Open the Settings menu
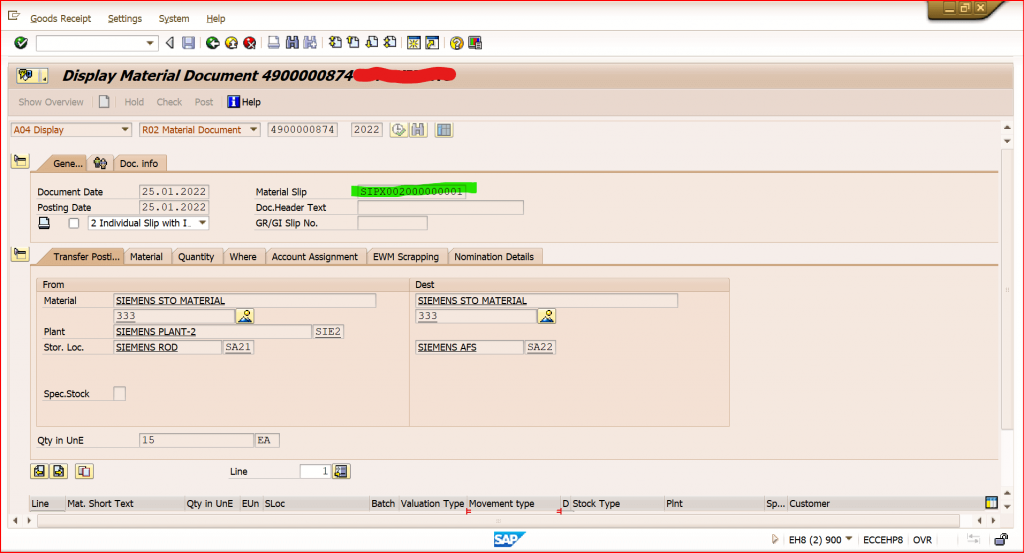The height and width of the screenshot is (553, 1024). pos(125,18)
